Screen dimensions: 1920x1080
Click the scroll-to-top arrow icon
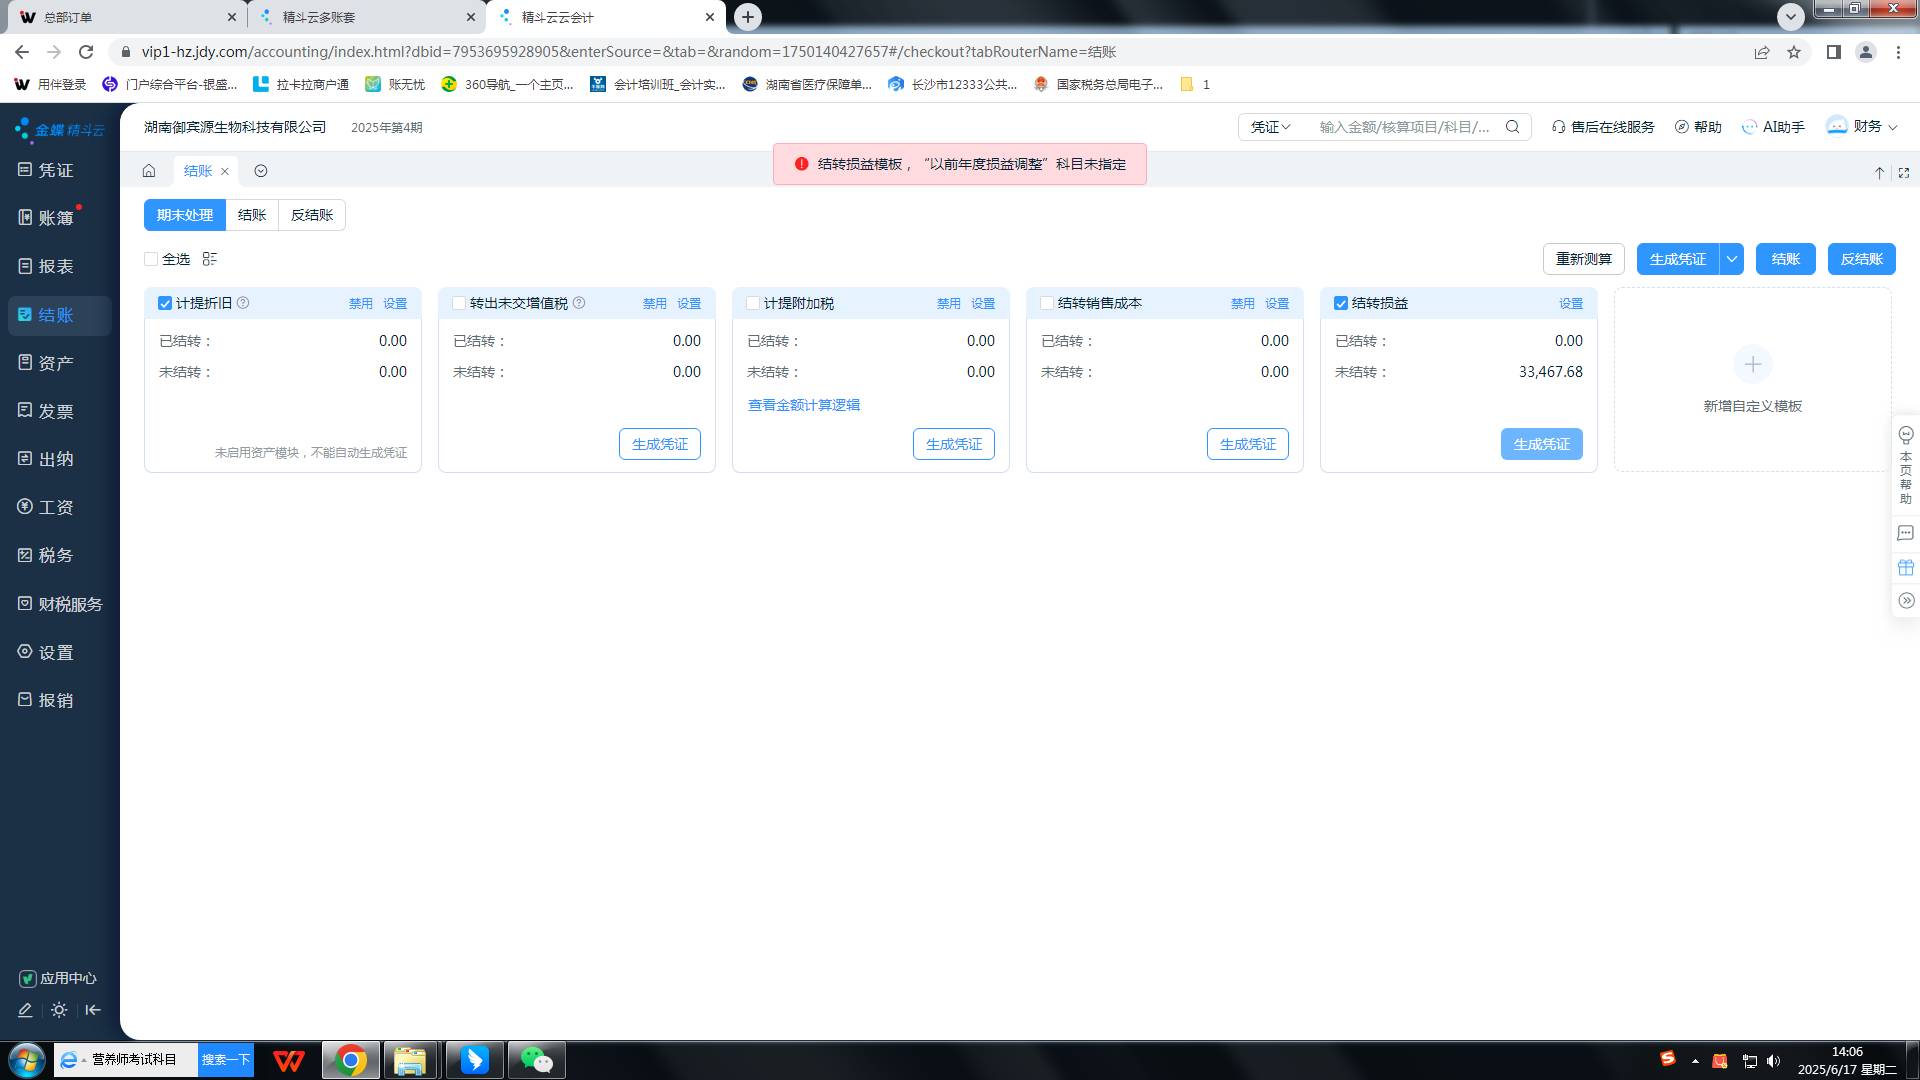pyautogui.click(x=1879, y=173)
